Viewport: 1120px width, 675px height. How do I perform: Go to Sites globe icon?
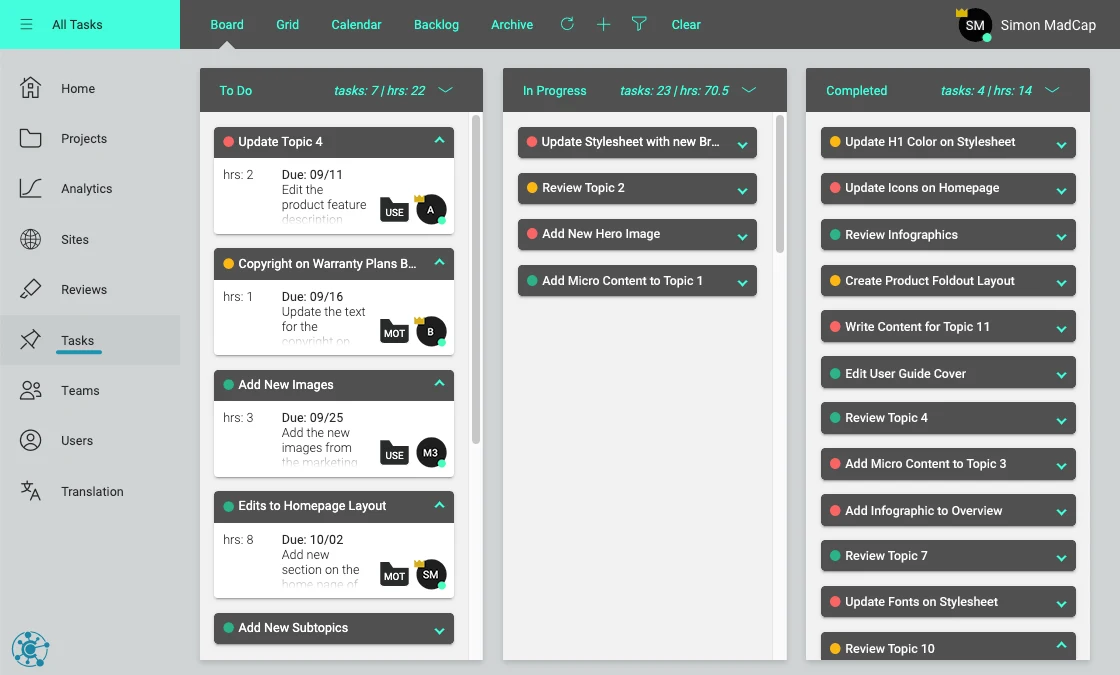[30, 239]
